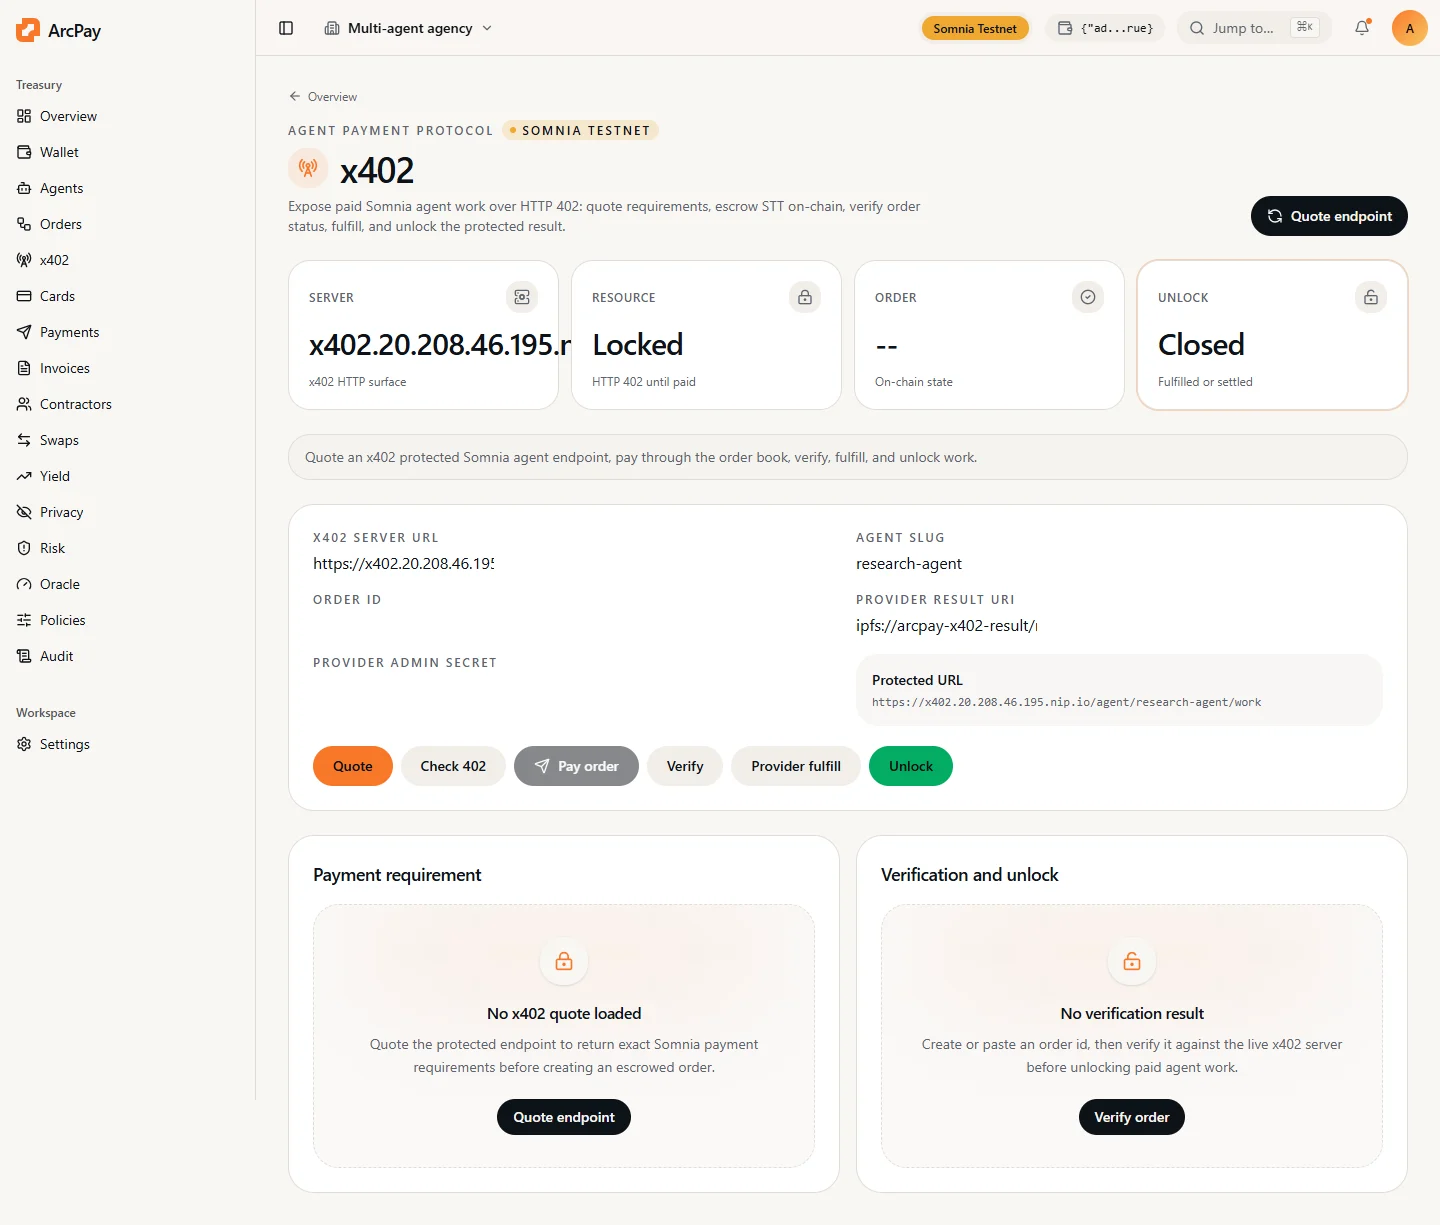
Task: Click the Privacy sidebar icon
Action: pos(24,512)
